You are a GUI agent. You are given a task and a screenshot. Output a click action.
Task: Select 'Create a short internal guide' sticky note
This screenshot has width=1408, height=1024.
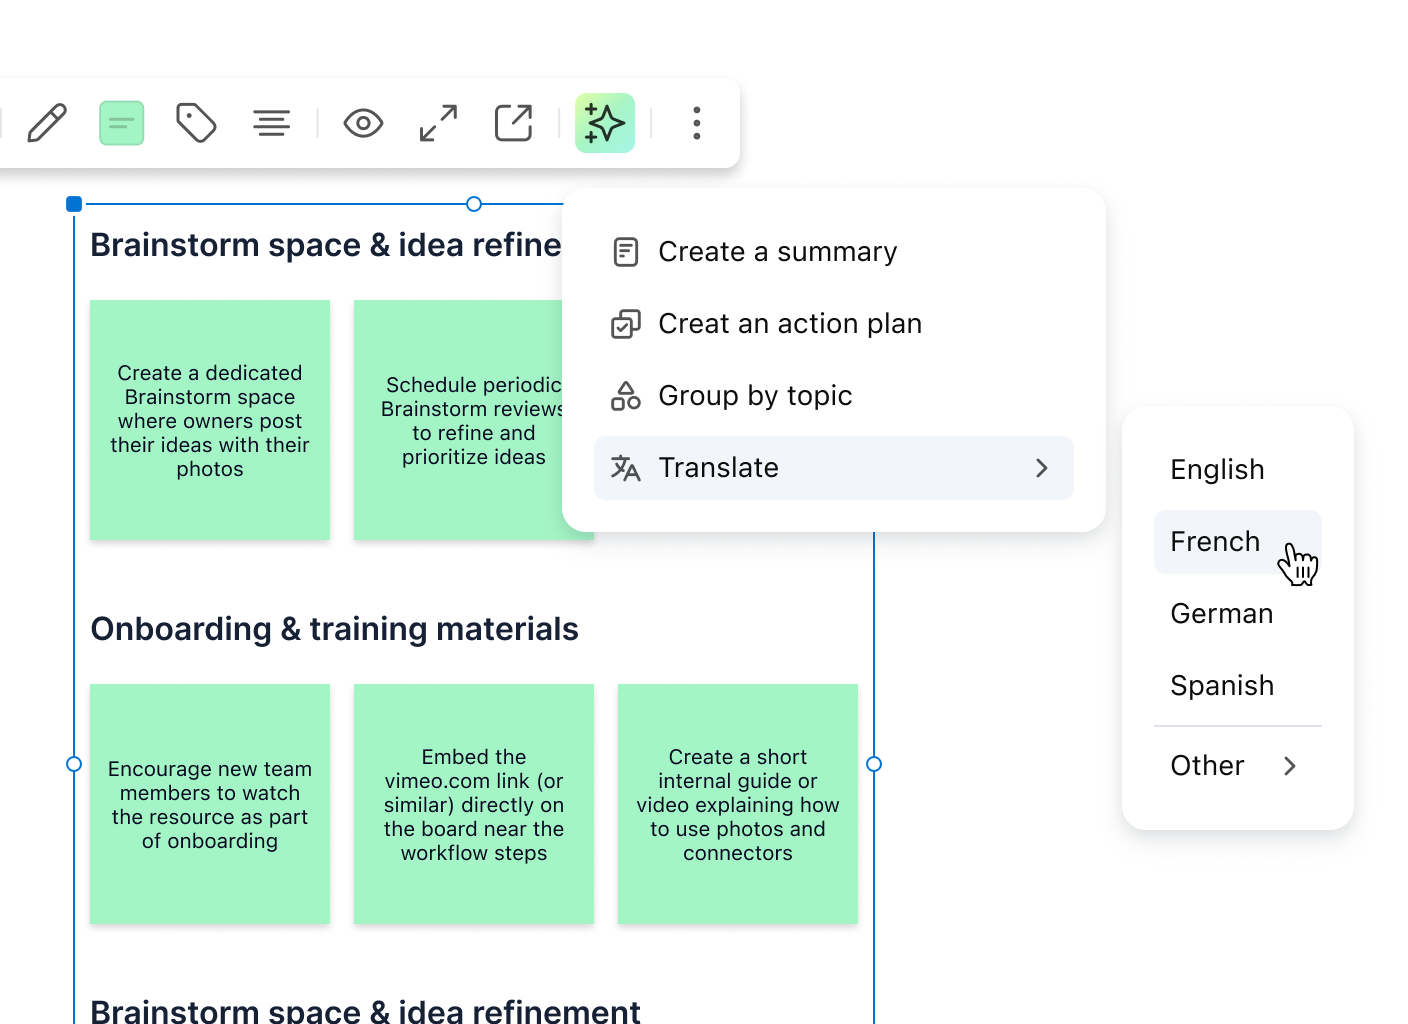pyautogui.click(x=738, y=804)
